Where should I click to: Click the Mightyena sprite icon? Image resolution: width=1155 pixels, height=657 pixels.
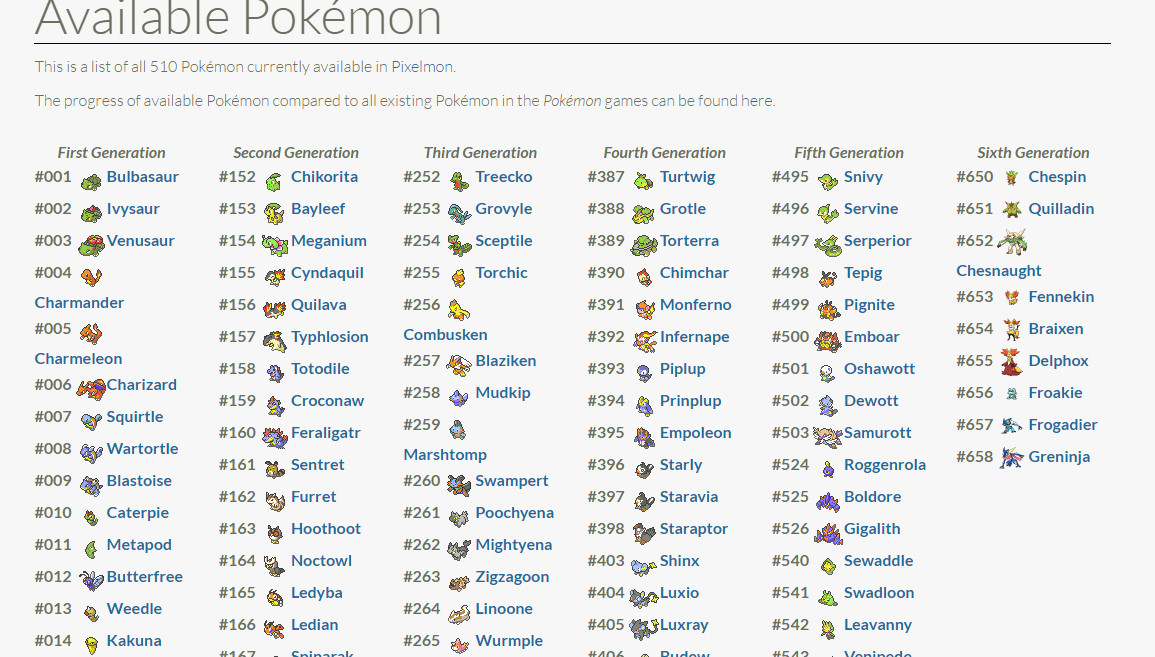coord(459,549)
